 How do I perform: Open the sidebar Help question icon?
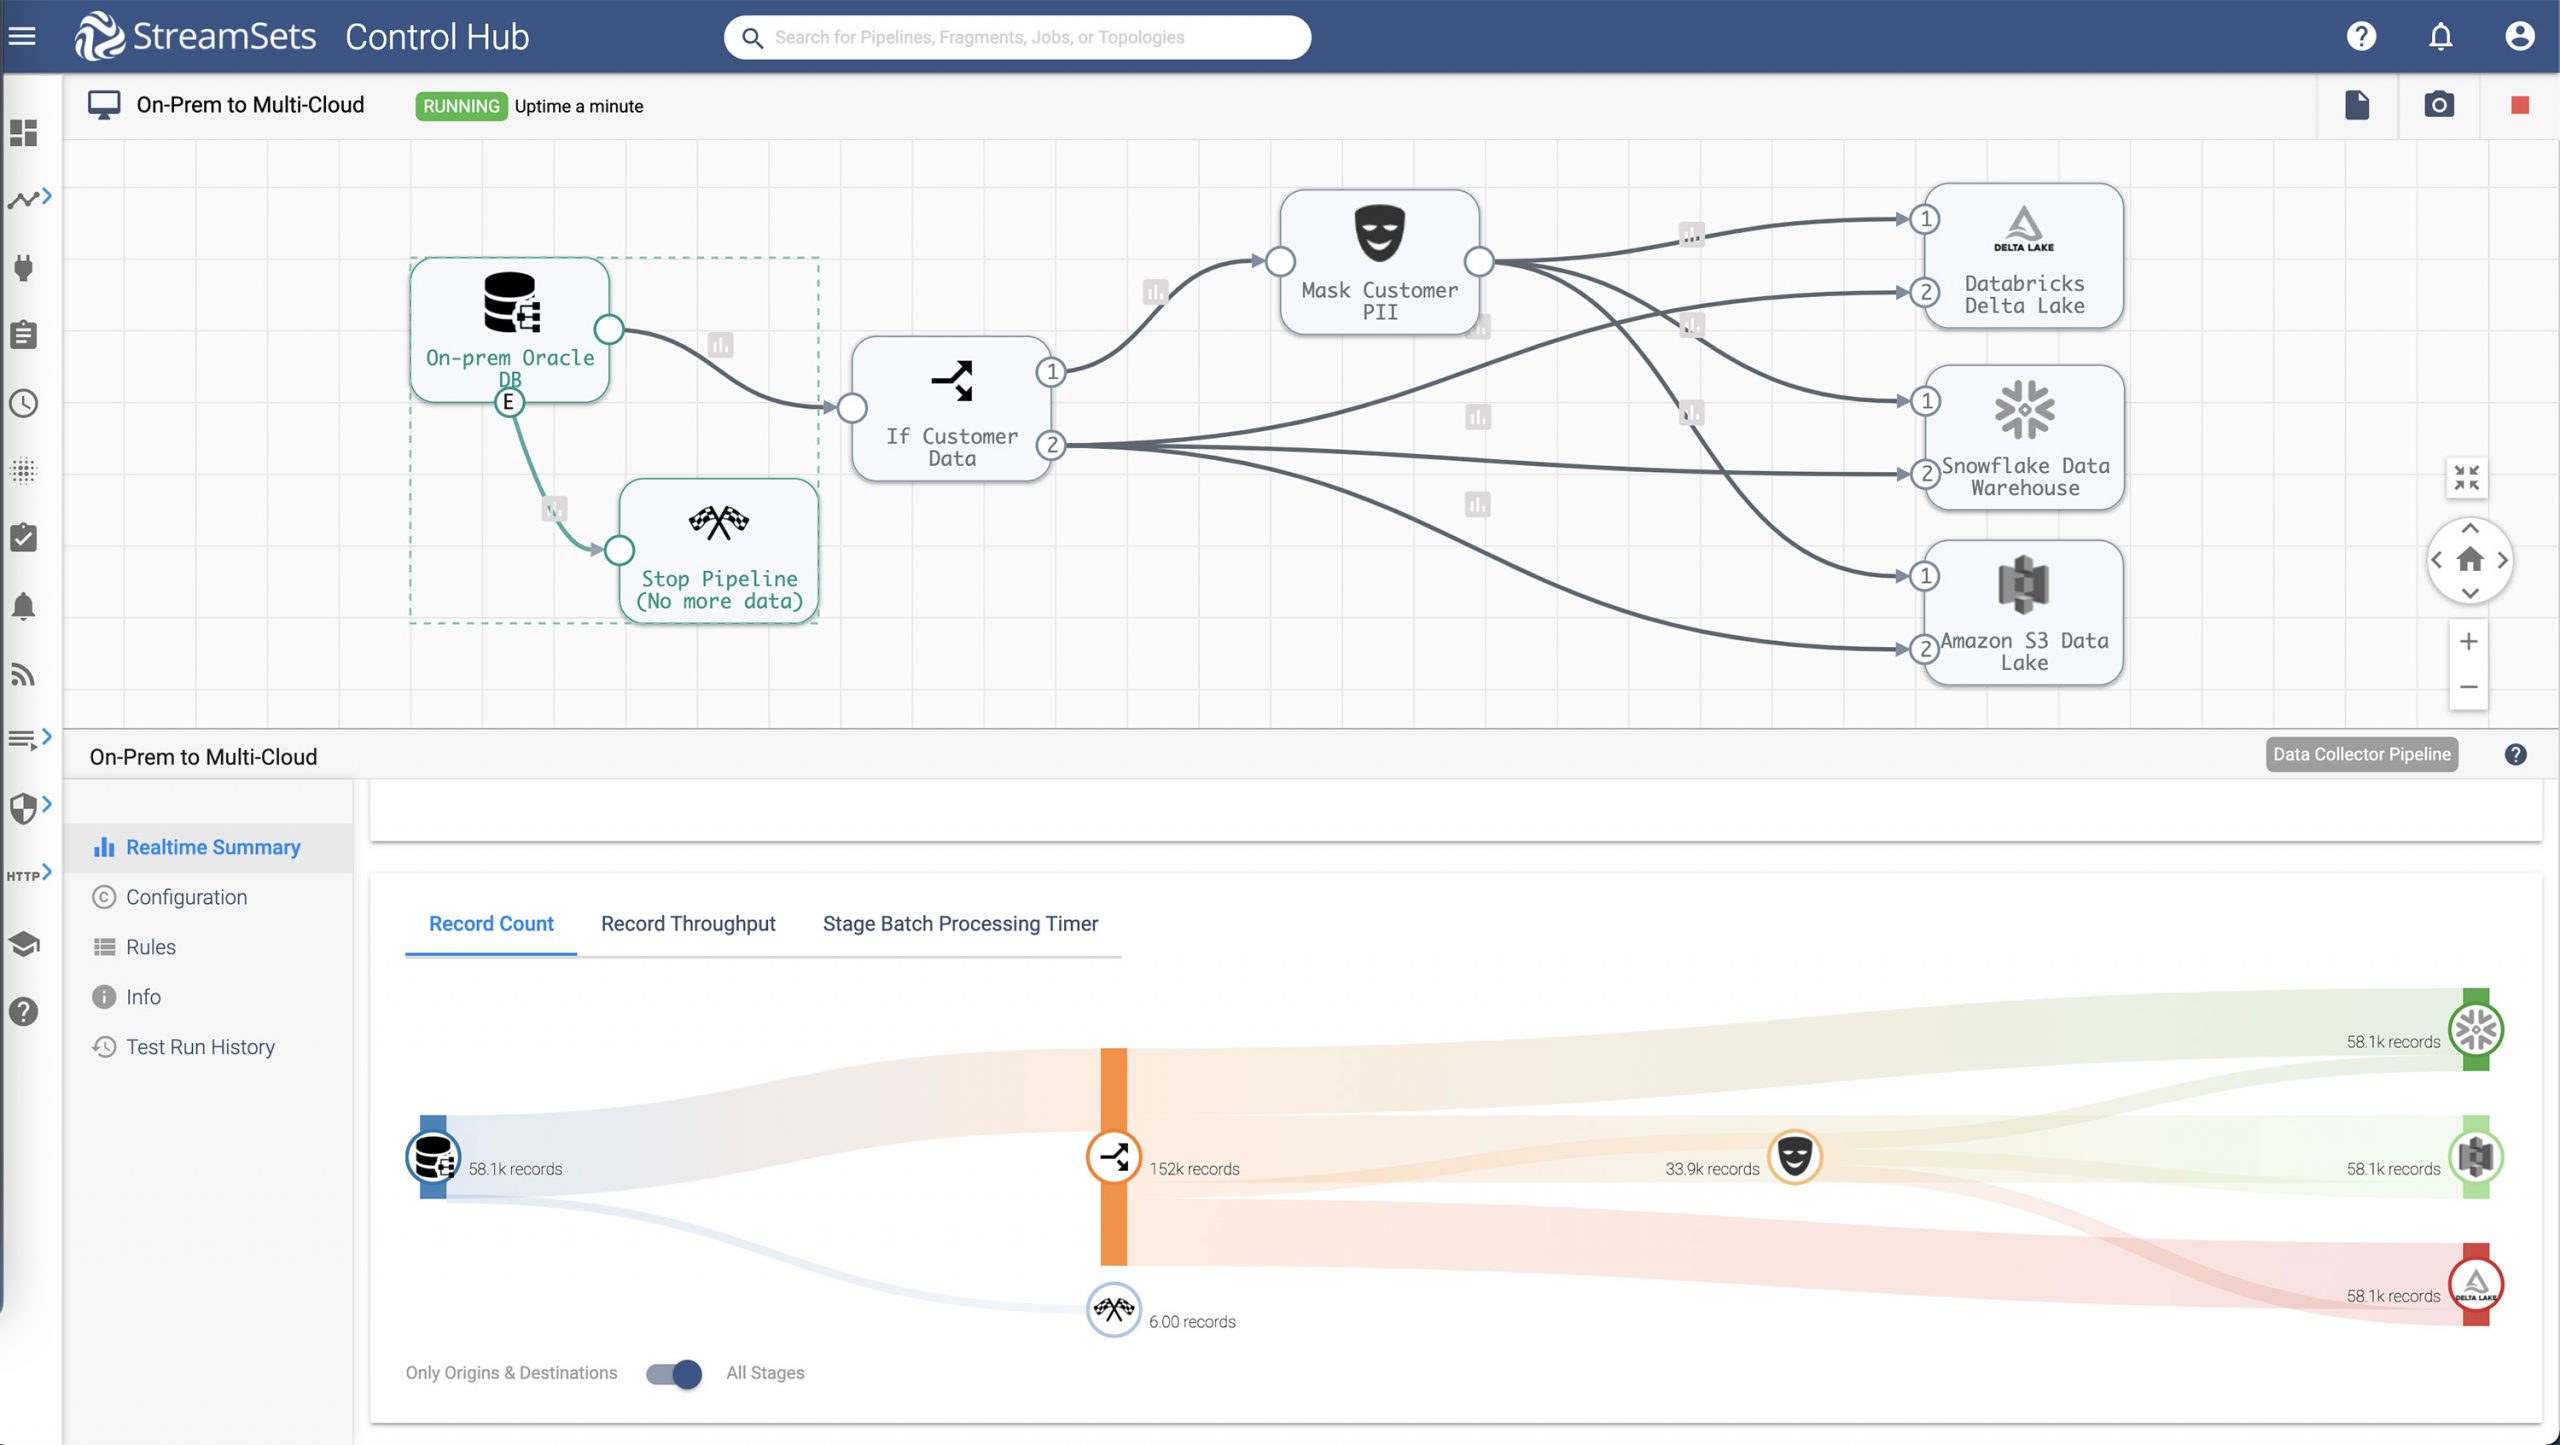pos(23,1011)
